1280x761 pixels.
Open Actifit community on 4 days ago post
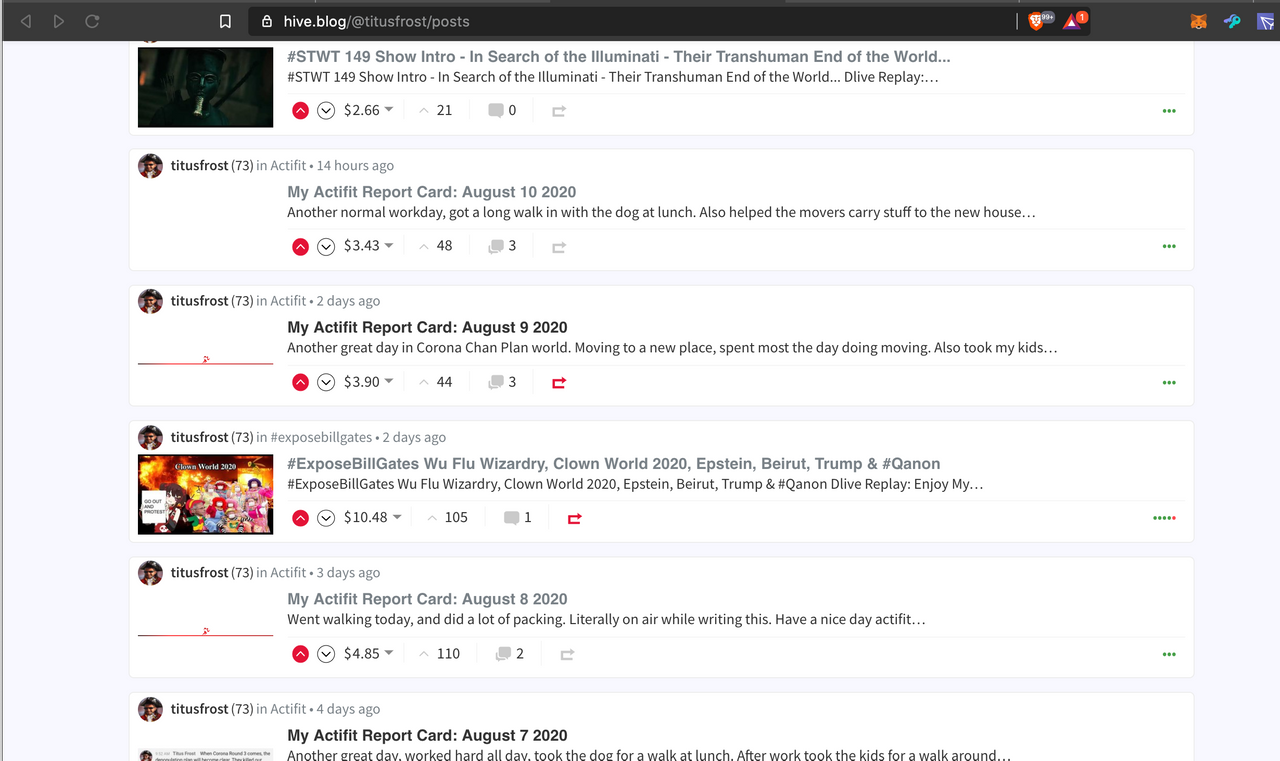click(x=288, y=709)
